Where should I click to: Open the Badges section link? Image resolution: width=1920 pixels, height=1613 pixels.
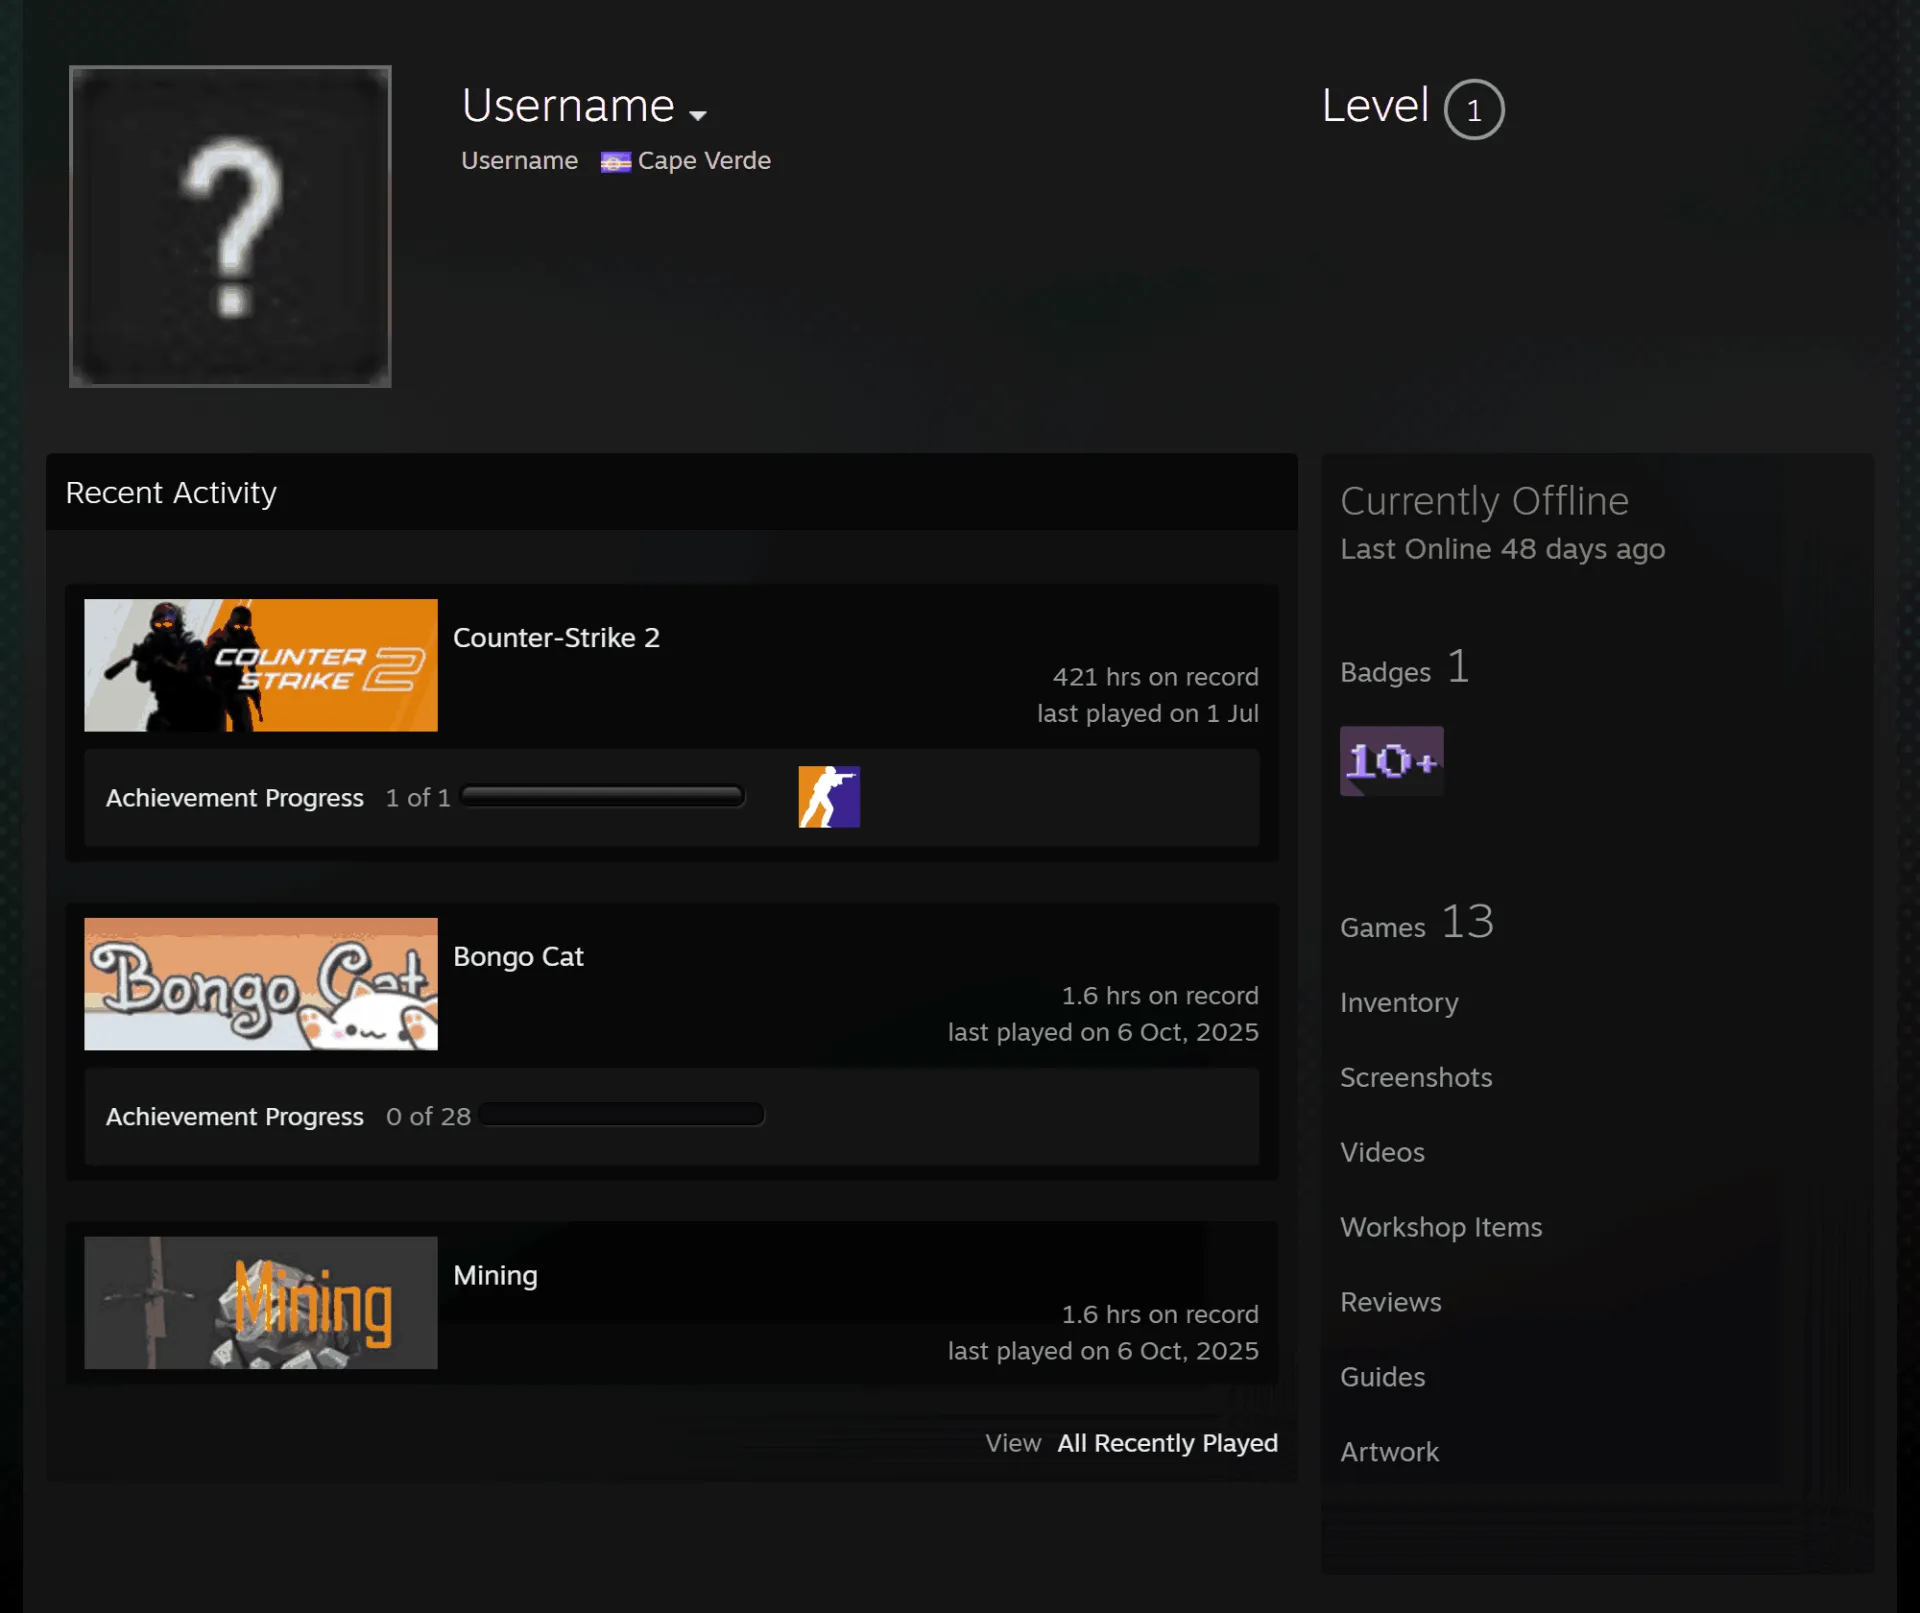pyautogui.click(x=1404, y=668)
